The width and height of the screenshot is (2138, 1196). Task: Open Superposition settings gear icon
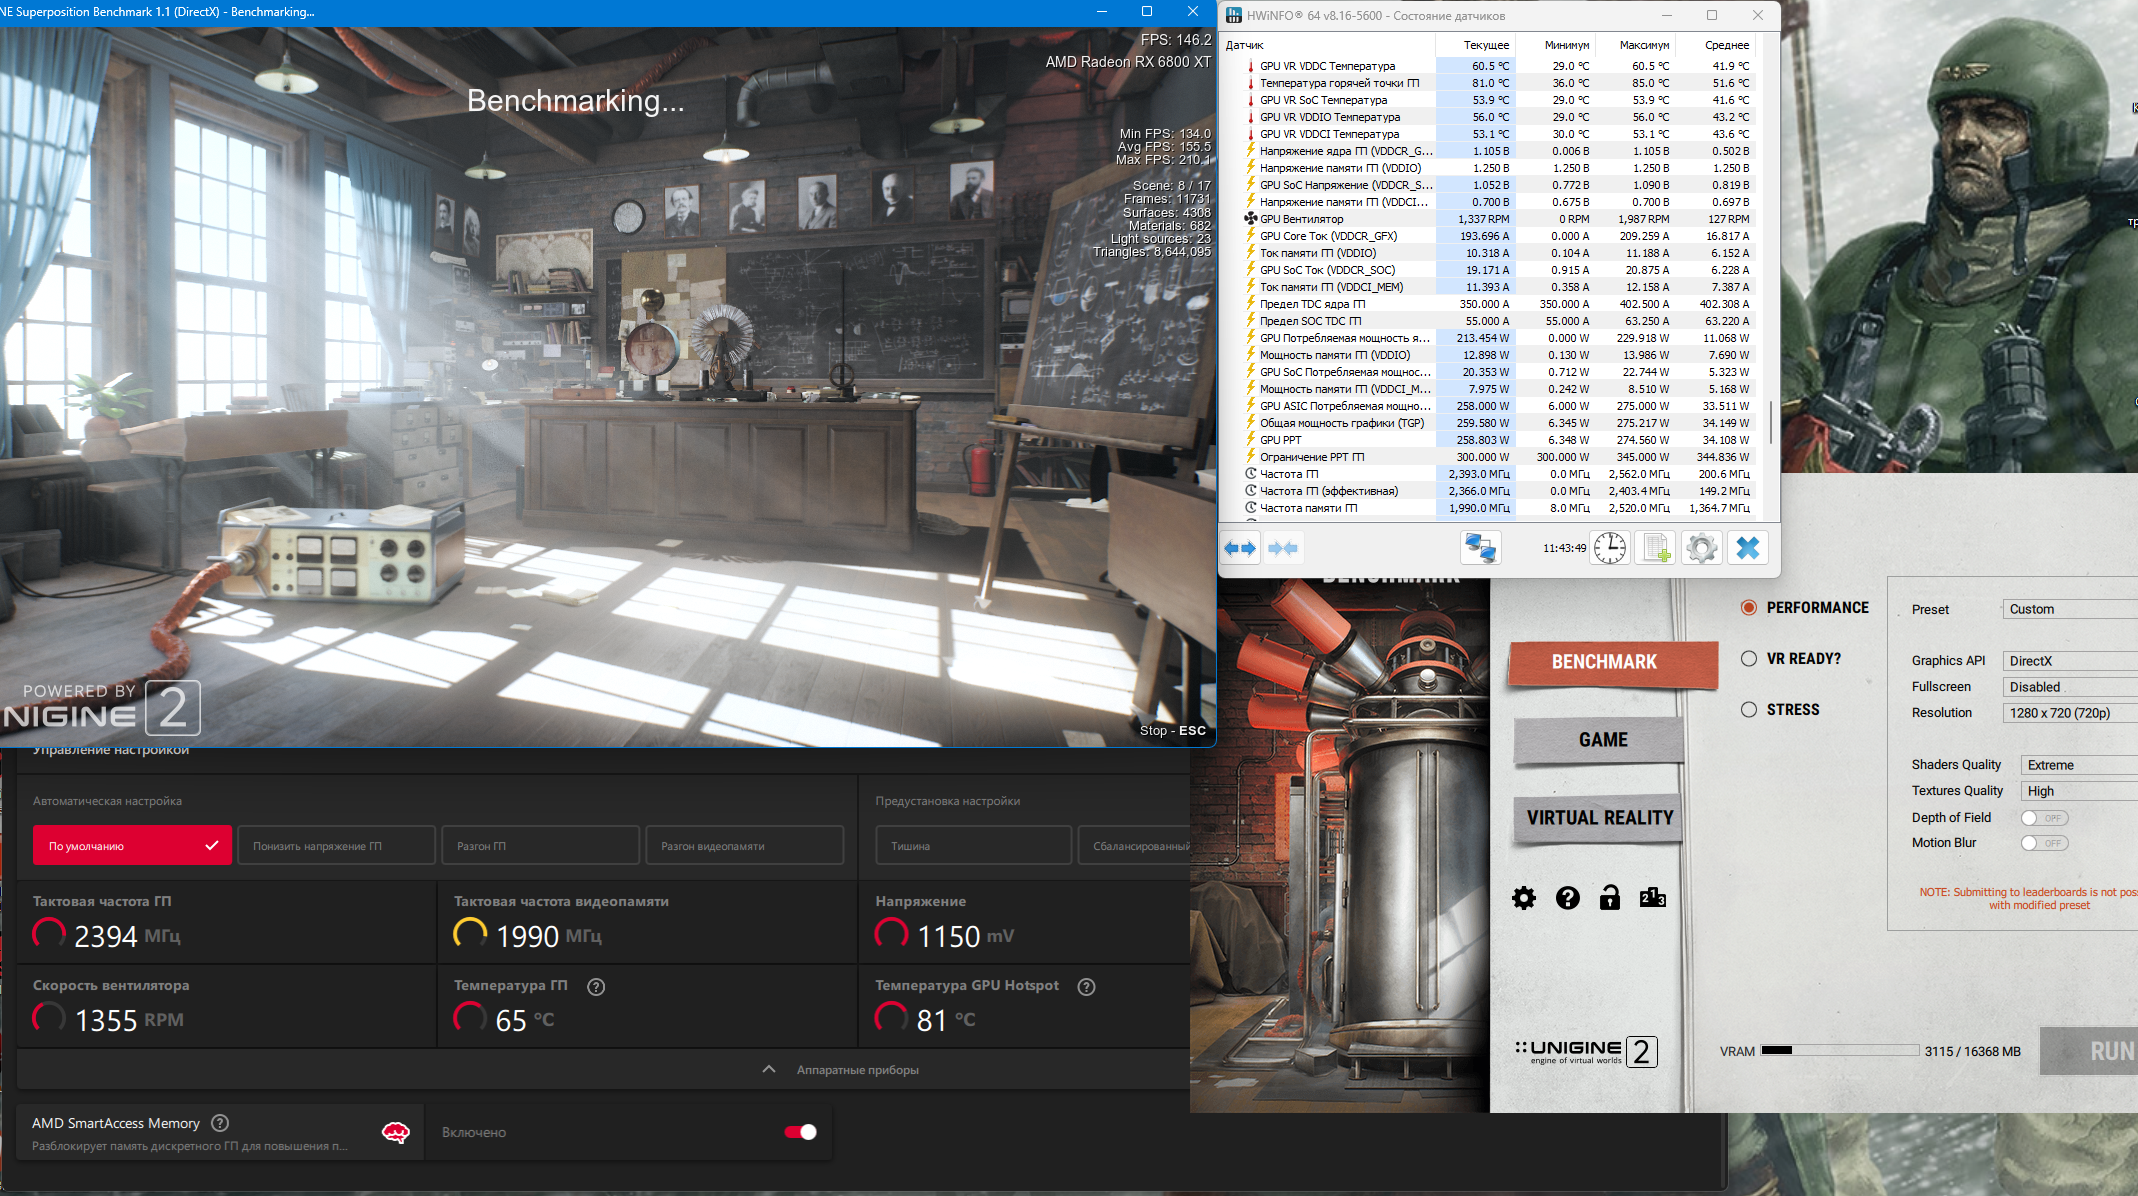tap(1524, 898)
